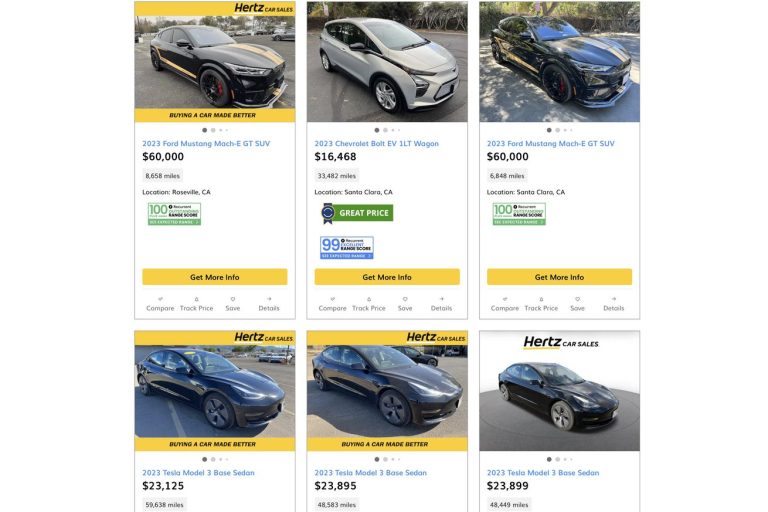Open 2023 Chevrolet Bolt EV 1LT Wagon link
Viewport: 768px width, 512px height.
[x=376, y=143]
